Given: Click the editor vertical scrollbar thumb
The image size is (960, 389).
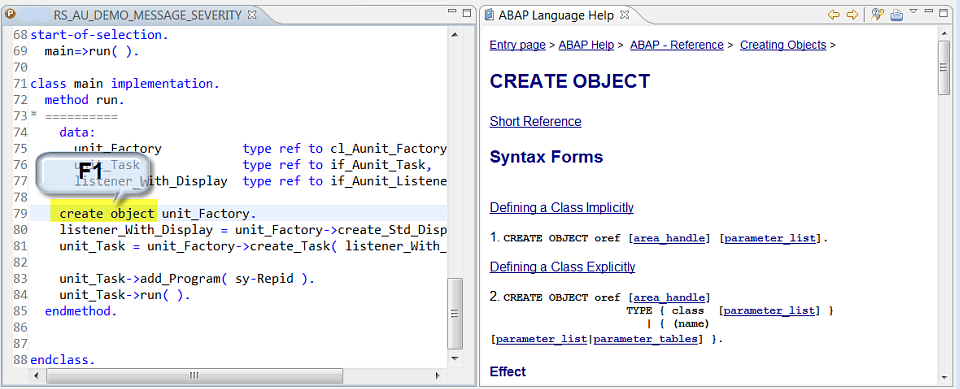Looking at the screenshot, I should pyautogui.click(x=454, y=314).
